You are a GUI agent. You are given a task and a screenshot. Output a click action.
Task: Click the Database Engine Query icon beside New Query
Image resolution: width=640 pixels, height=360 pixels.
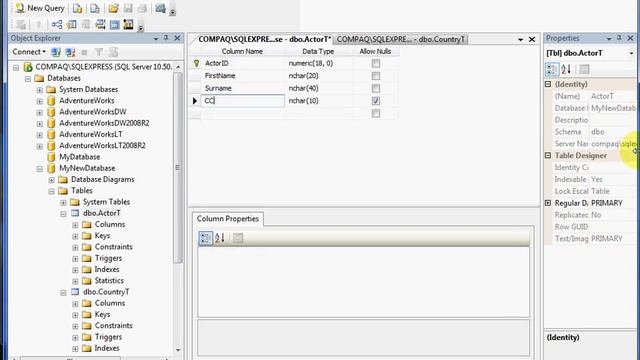tap(78, 8)
